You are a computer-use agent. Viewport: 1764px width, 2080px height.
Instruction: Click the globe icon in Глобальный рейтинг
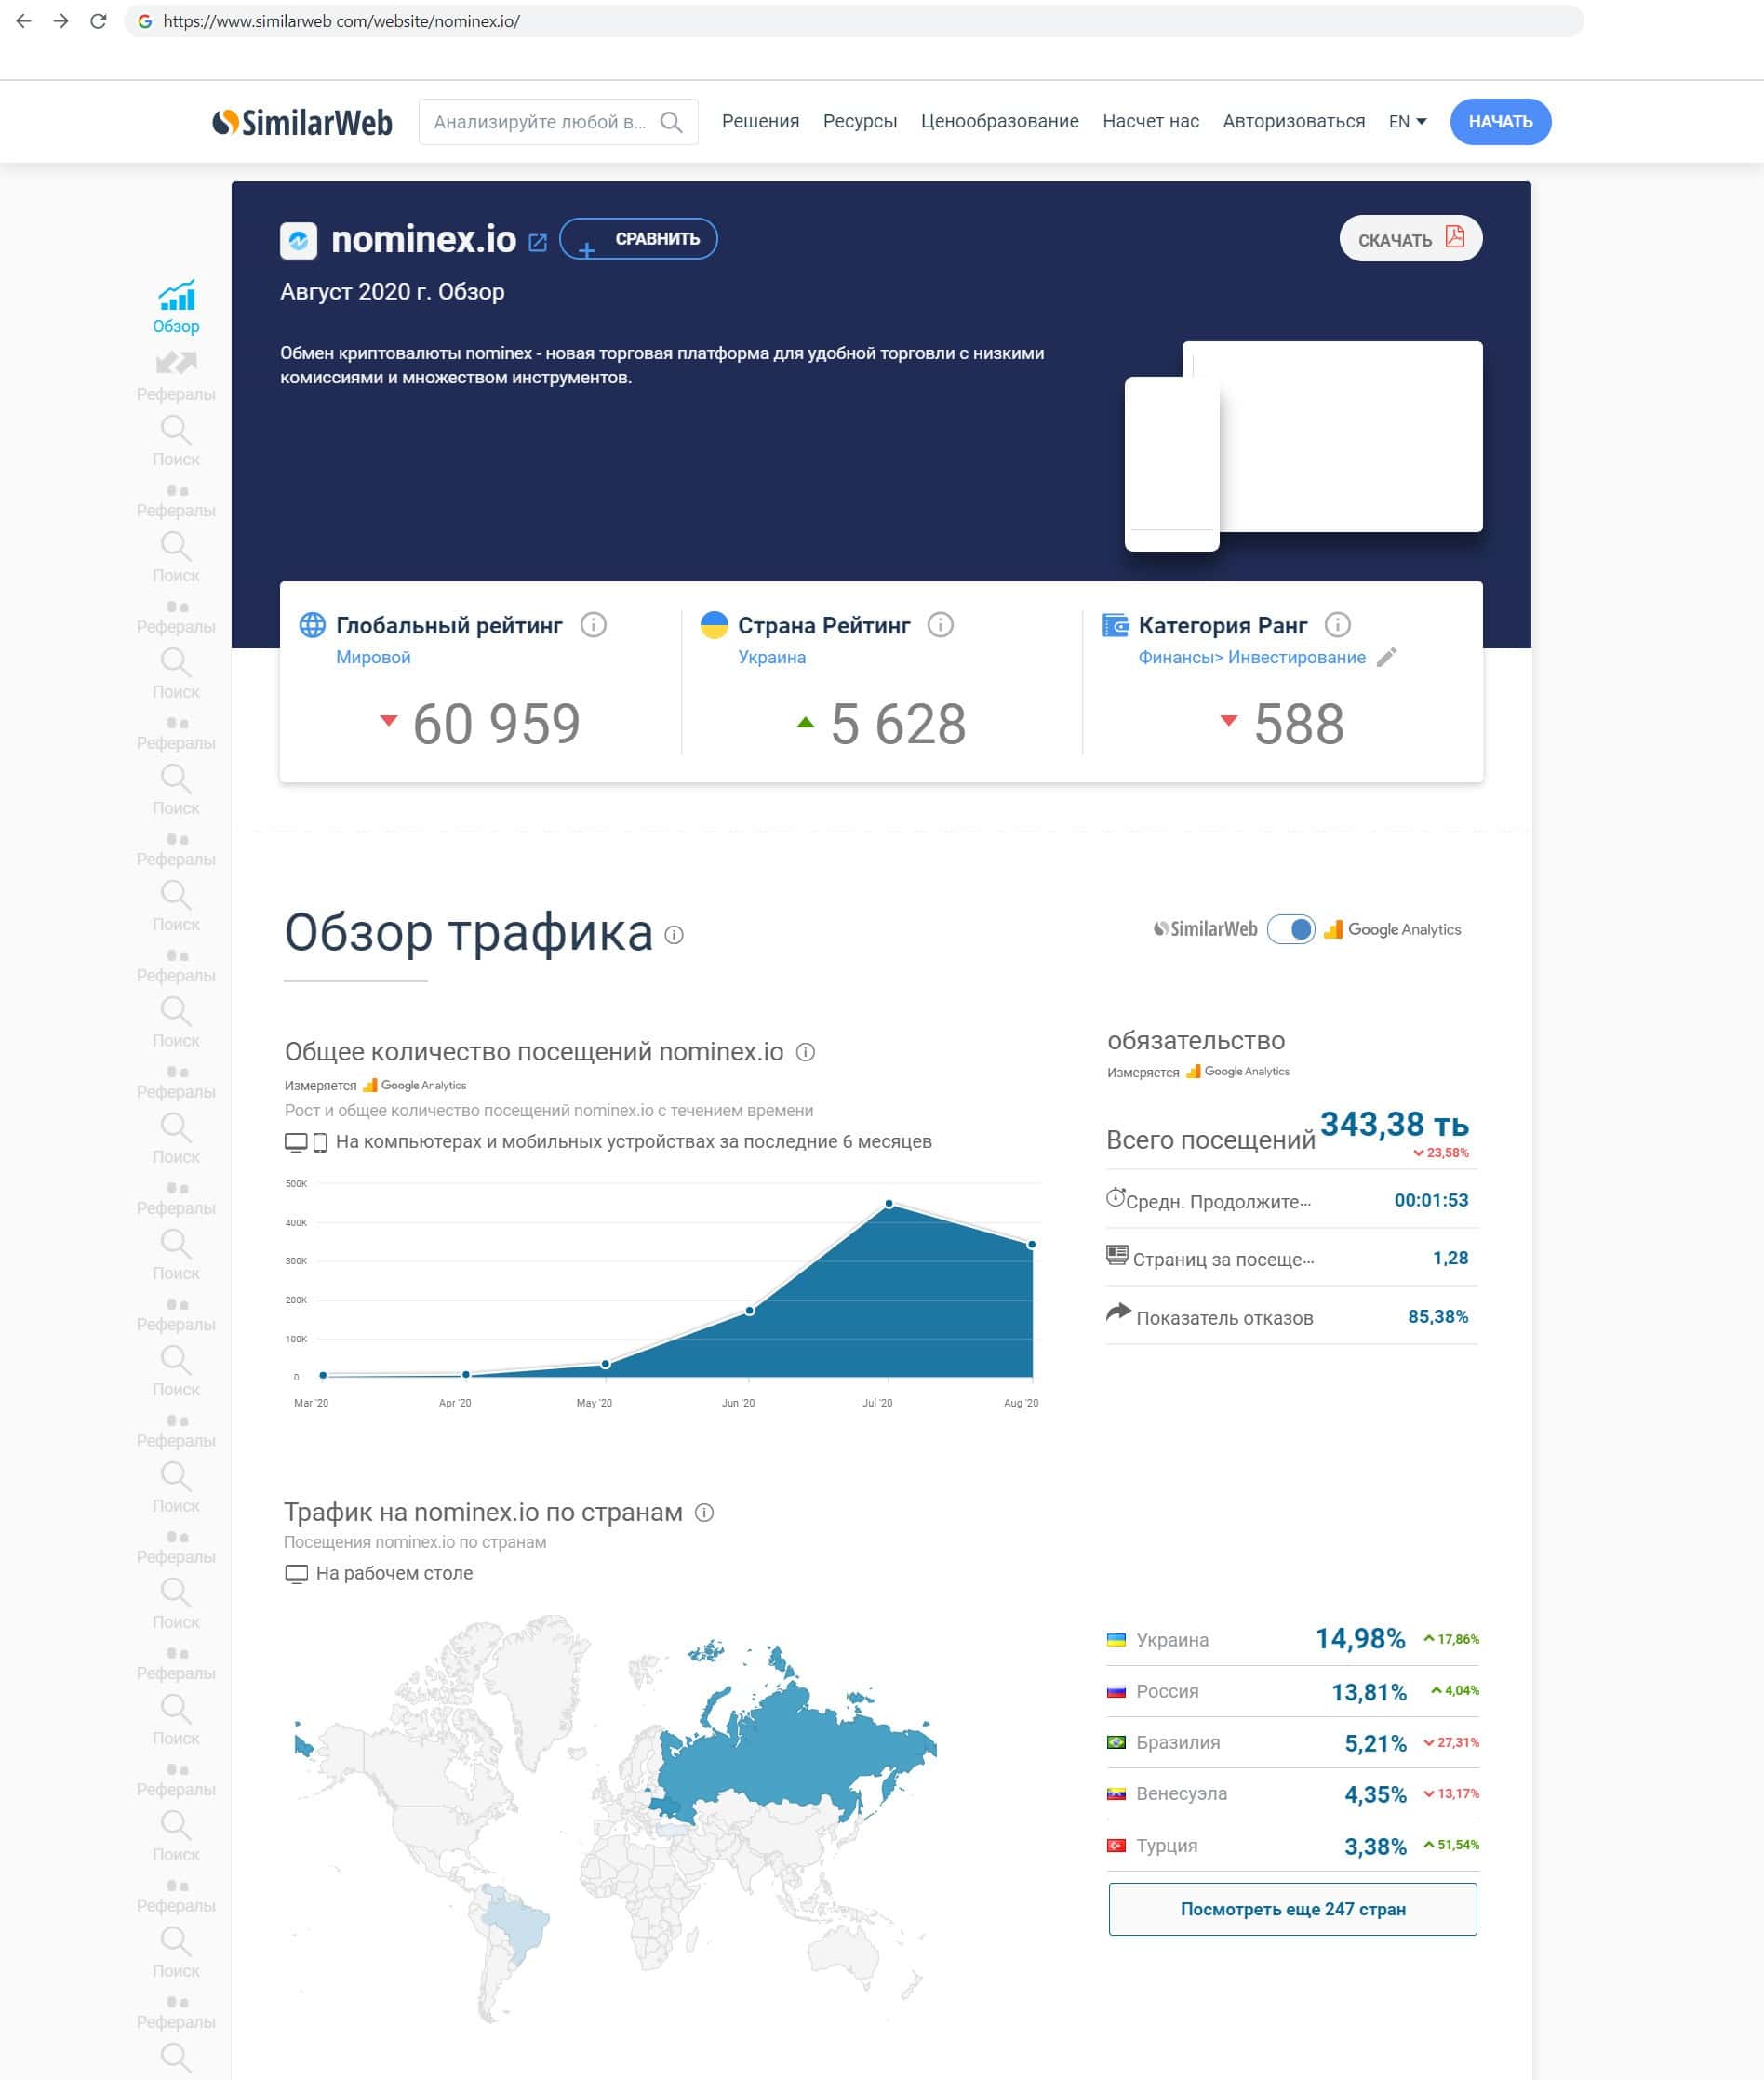[312, 625]
